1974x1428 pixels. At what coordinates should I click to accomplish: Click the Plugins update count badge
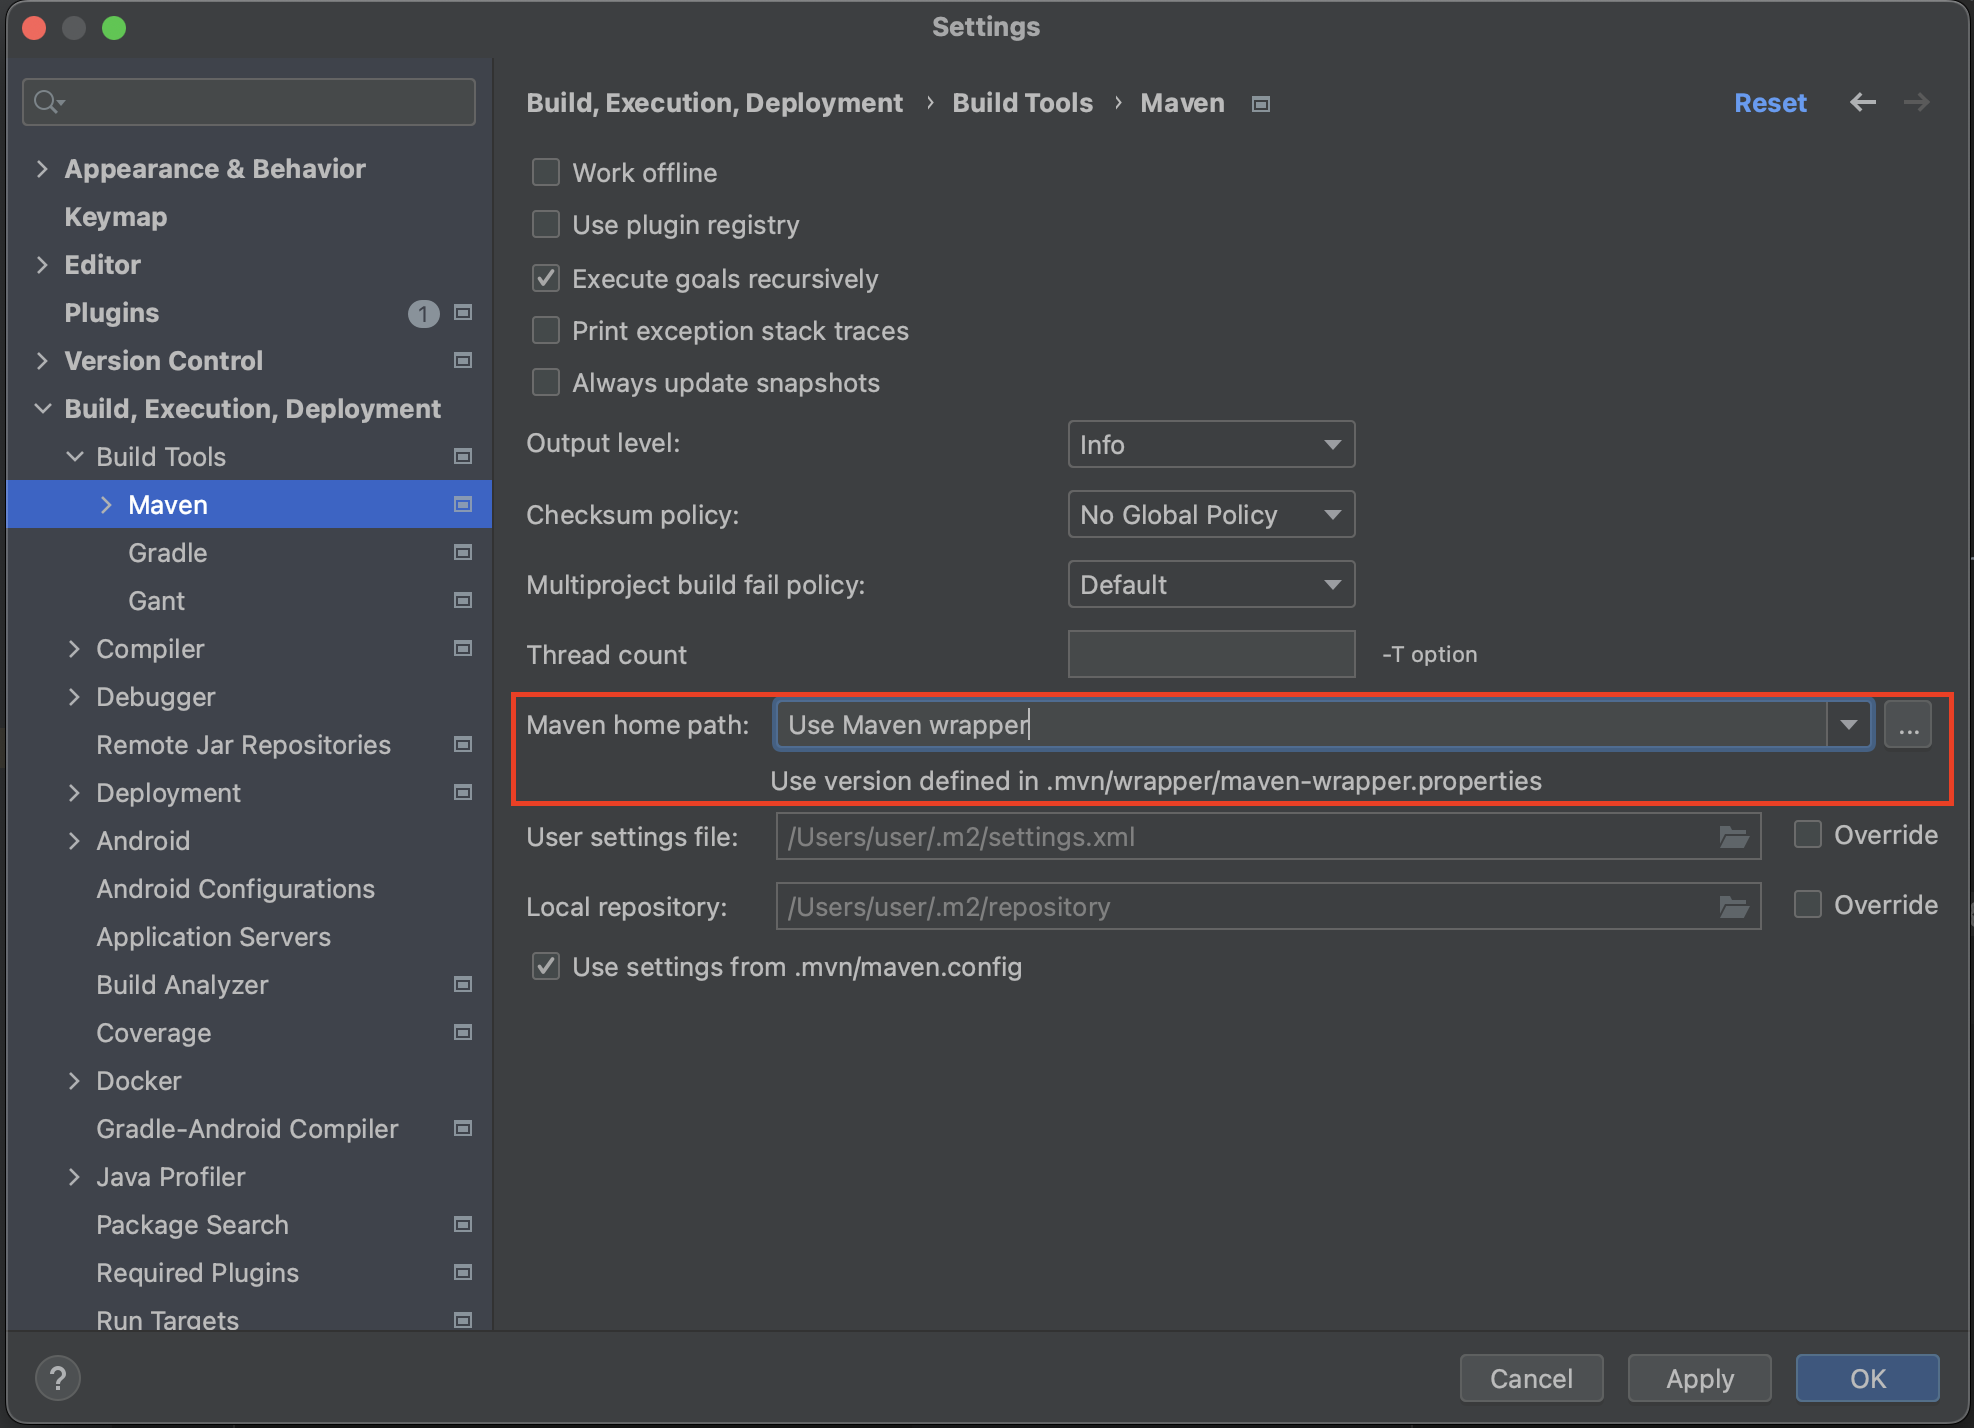[x=423, y=314]
